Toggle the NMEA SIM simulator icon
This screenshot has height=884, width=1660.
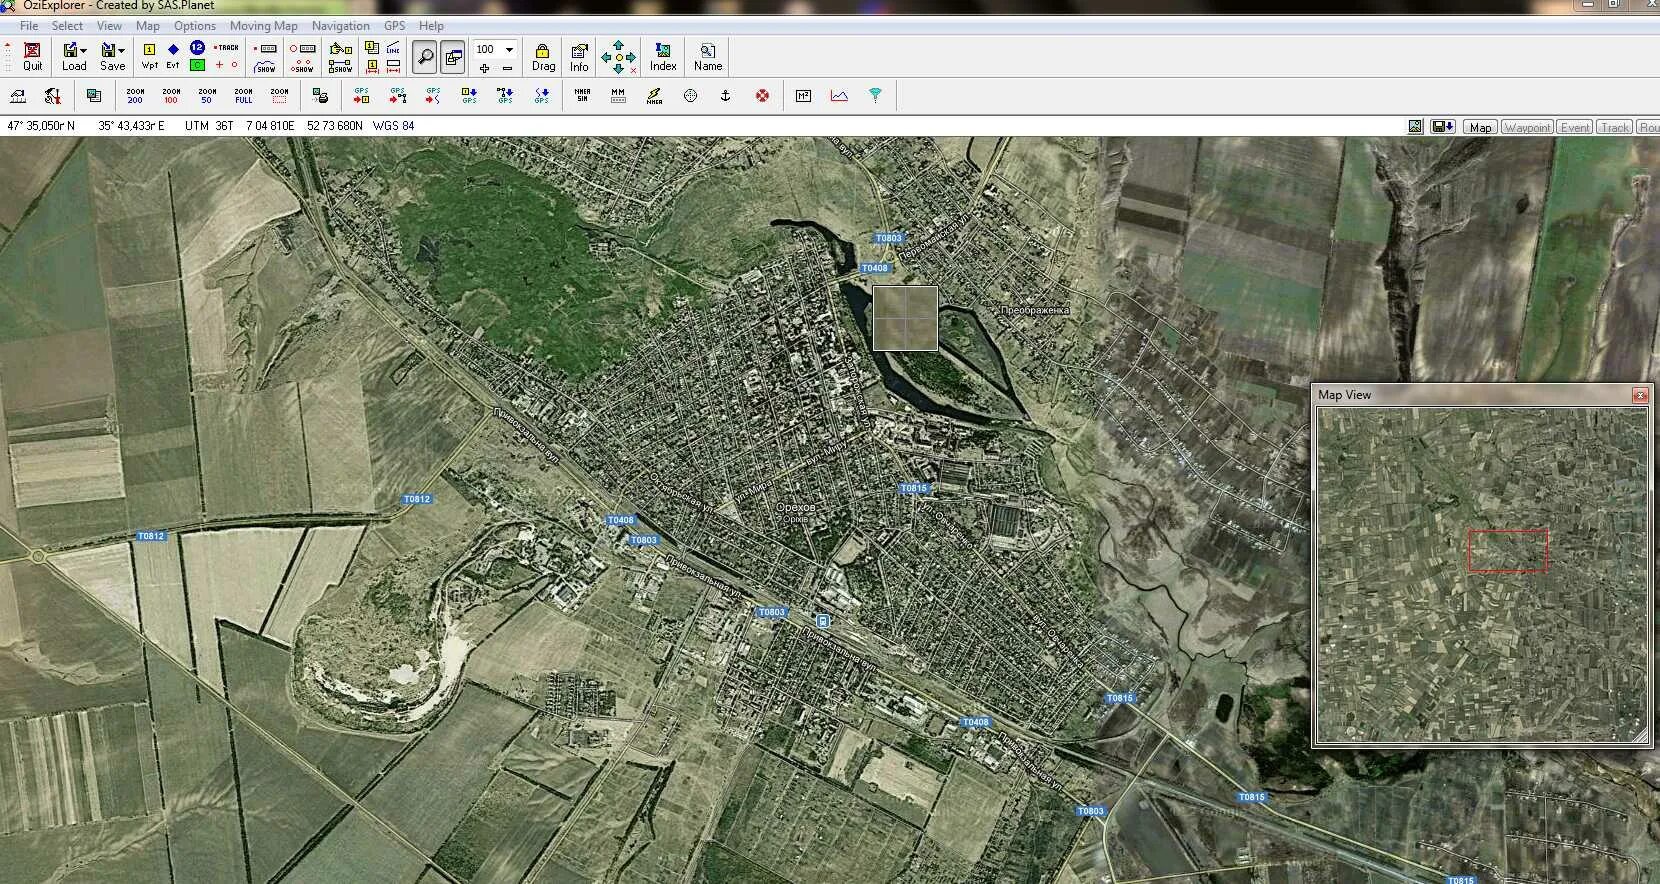582,95
